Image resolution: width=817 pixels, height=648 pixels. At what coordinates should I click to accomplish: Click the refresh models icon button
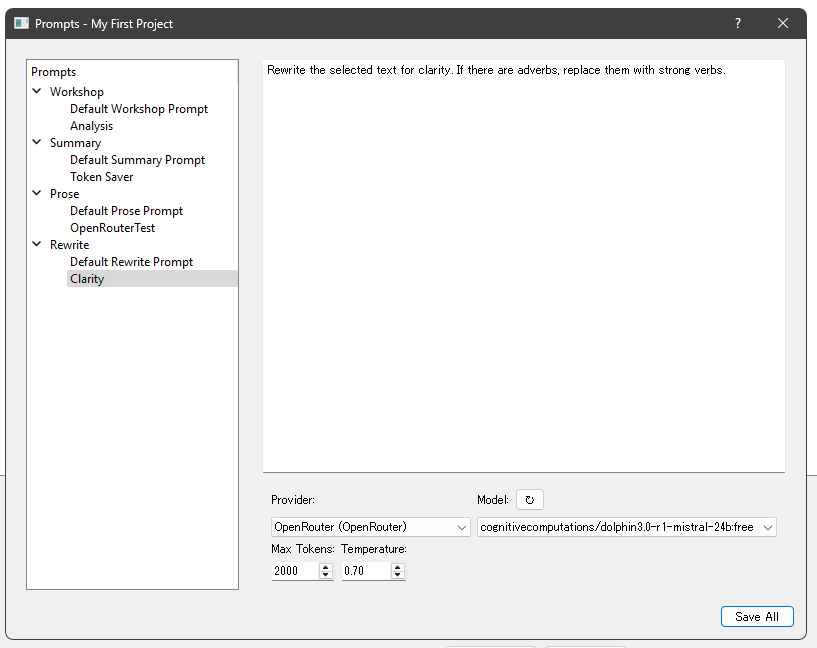[530, 500]
